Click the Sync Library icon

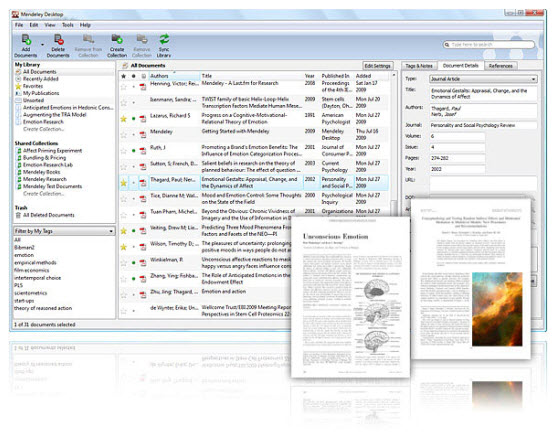pyautogui.click(x=164, y=39)
